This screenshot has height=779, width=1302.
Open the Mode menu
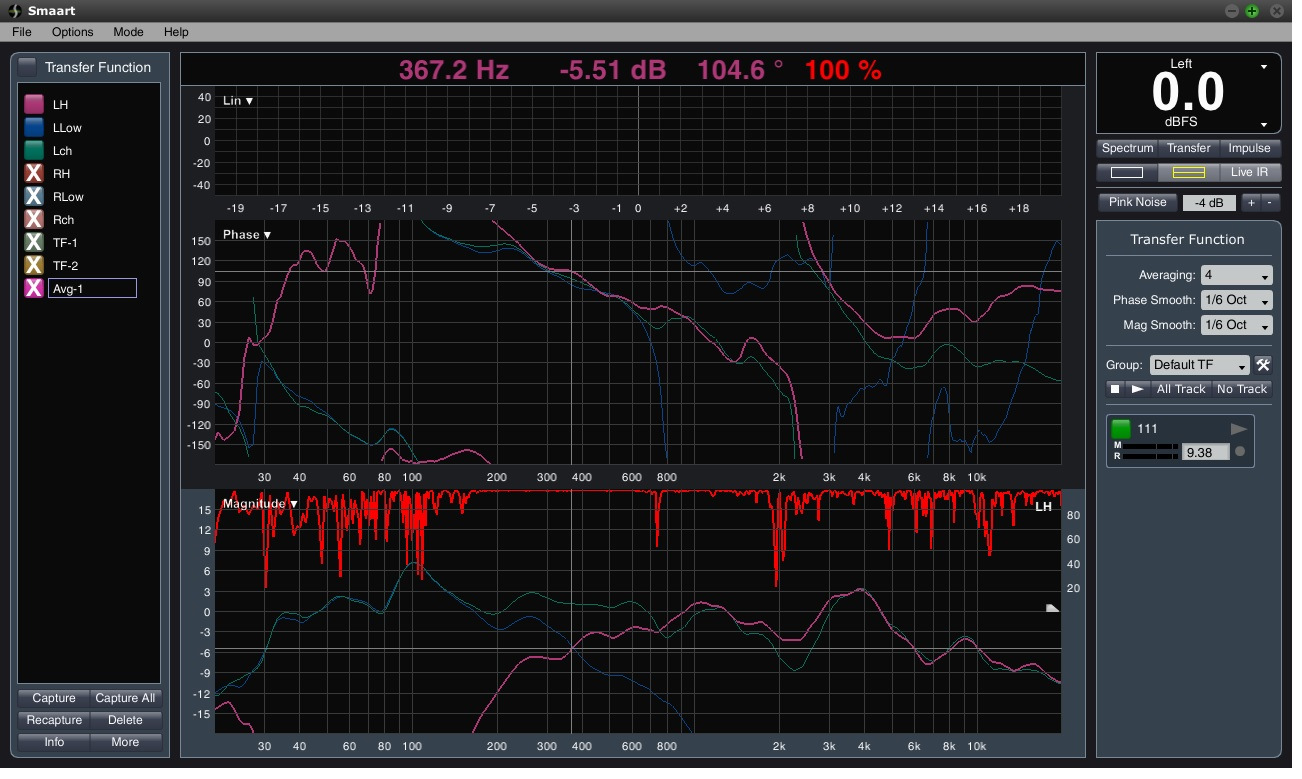pyautogui.click(x=128, y=32)
